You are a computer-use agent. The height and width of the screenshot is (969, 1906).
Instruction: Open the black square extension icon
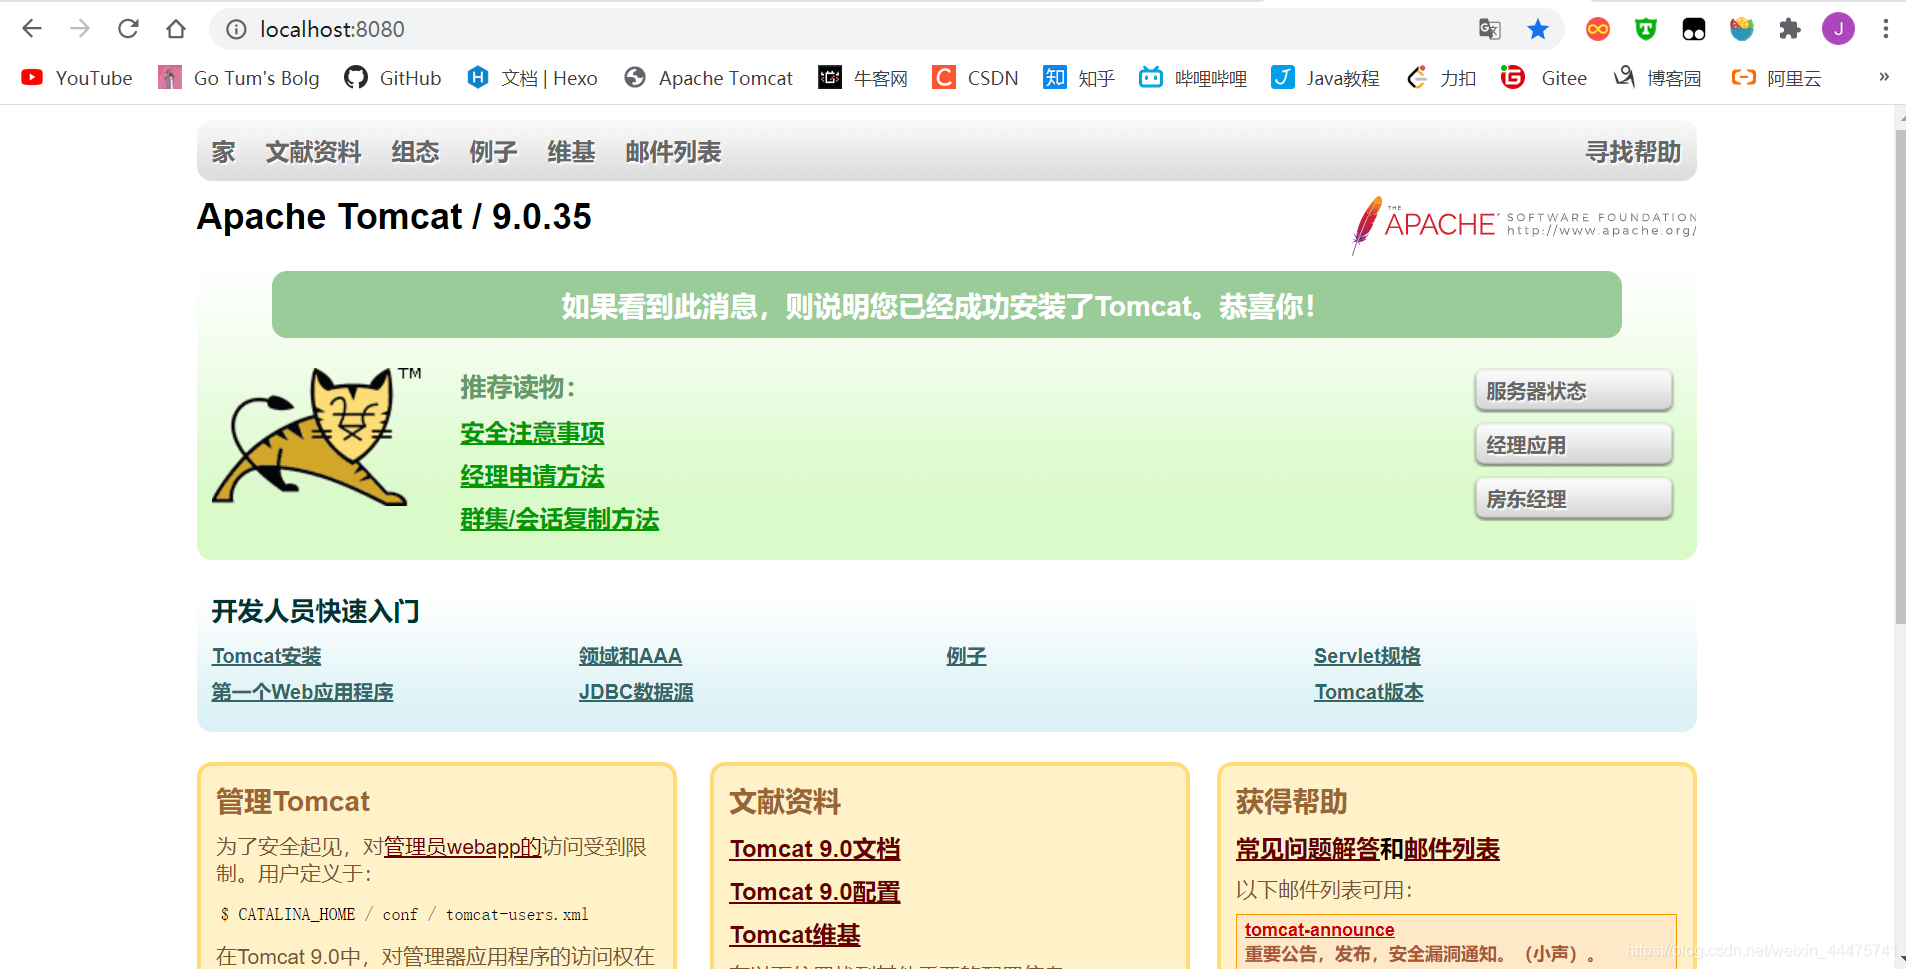tap(1694, 29)
